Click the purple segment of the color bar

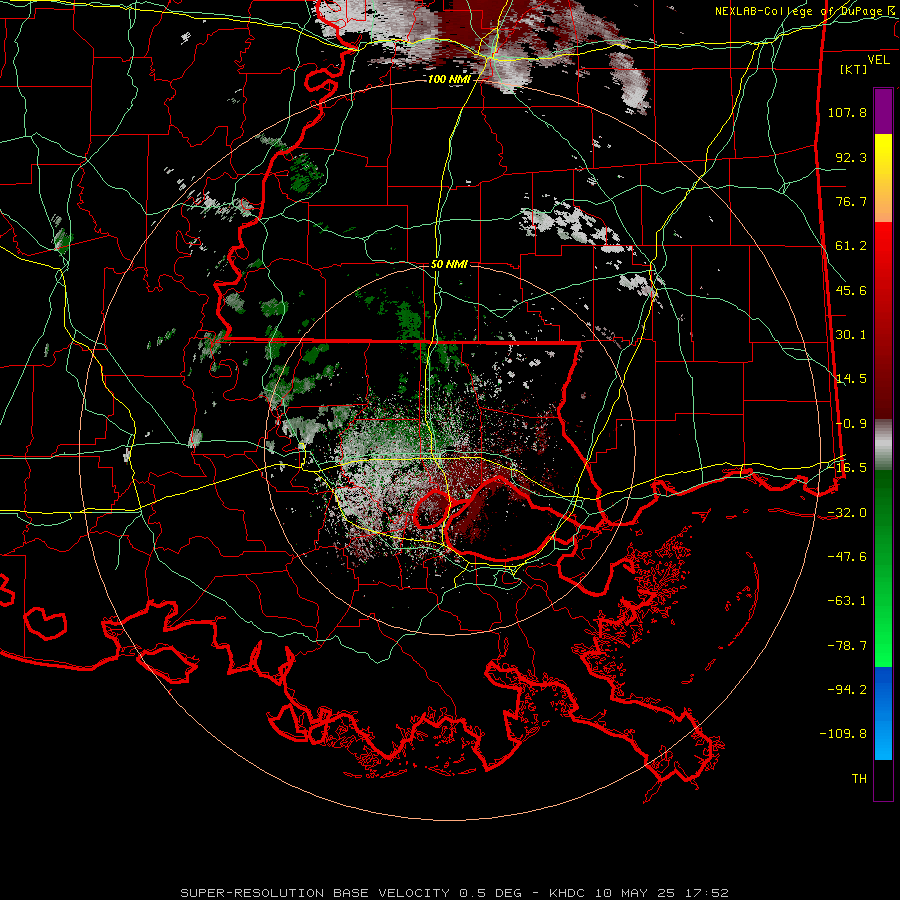pyautogui.click(x=883, y=111)
